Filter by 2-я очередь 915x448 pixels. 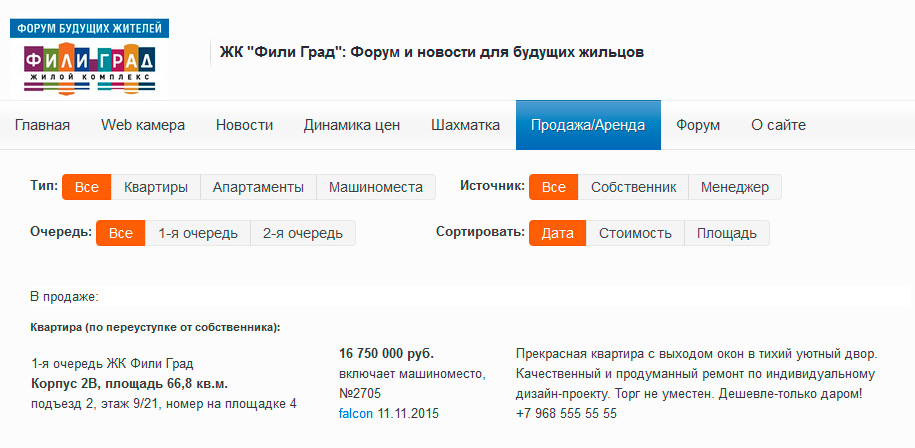(x=302, y=233)
